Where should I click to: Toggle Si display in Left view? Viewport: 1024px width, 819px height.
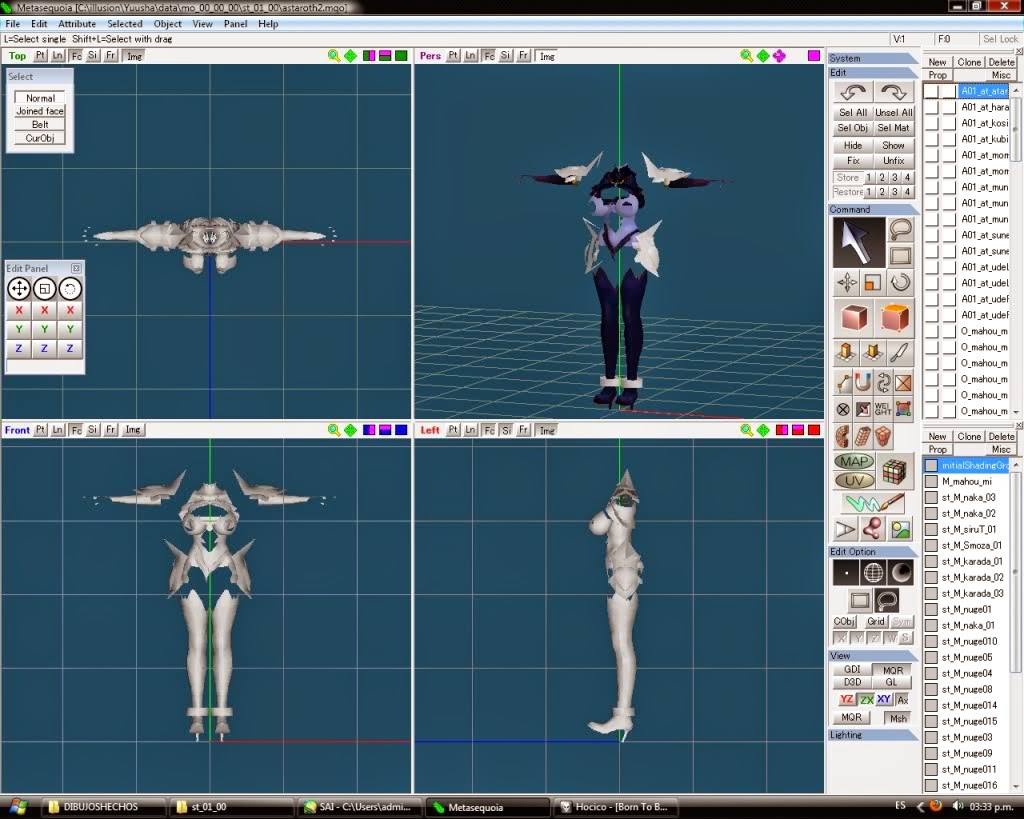pyautogui.click(x=506, y=430)
